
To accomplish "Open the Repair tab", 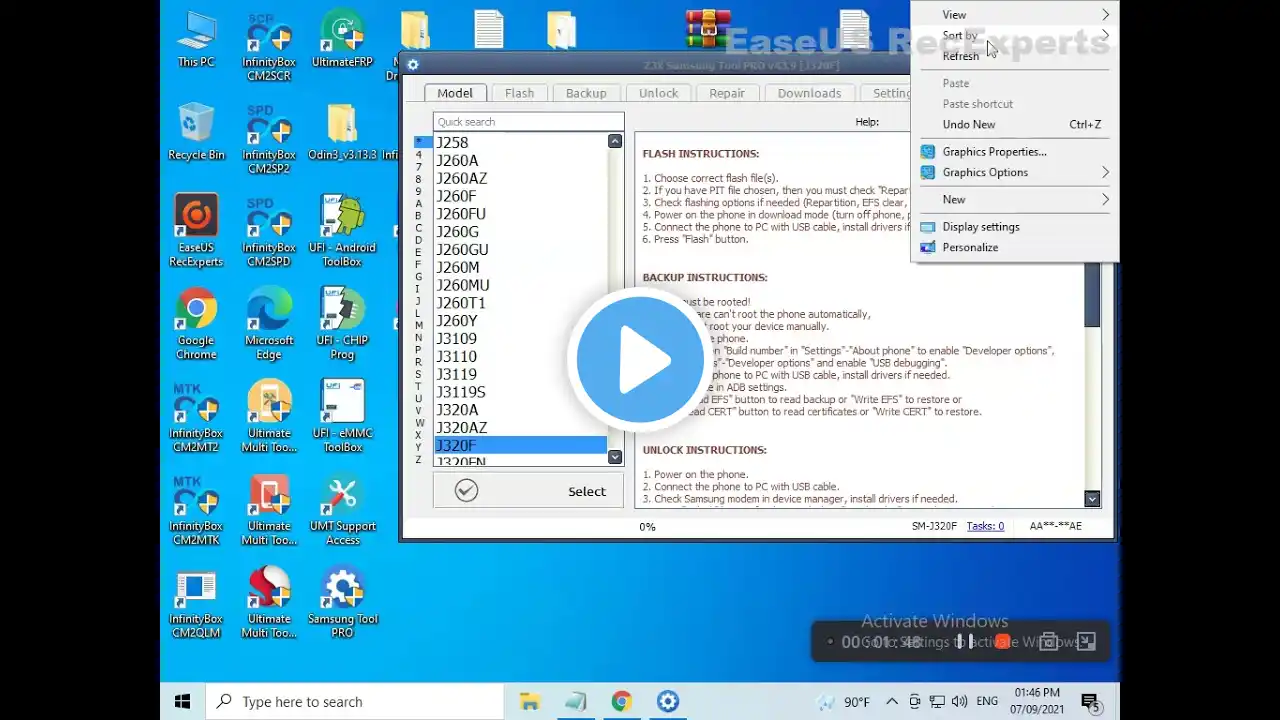I will click(727, 93).
